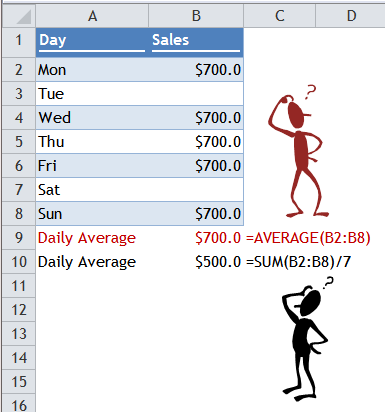This screenshot has width=385, height=412.
Task: Select column D header
Action: point(350,16)
